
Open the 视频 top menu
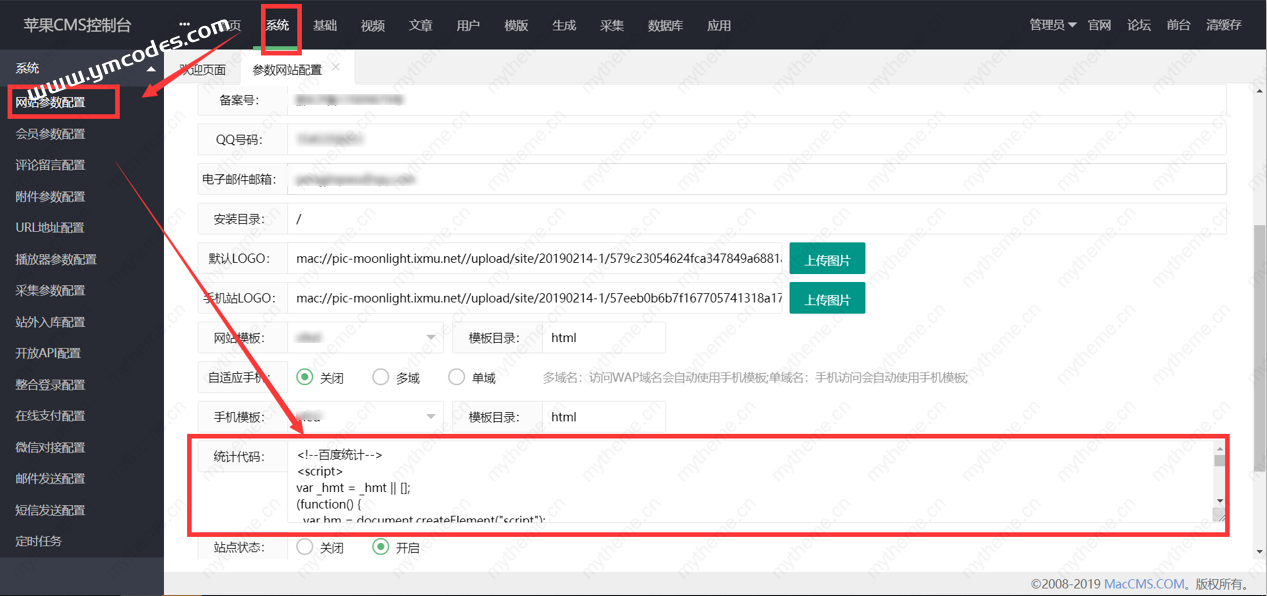point(373,25)
